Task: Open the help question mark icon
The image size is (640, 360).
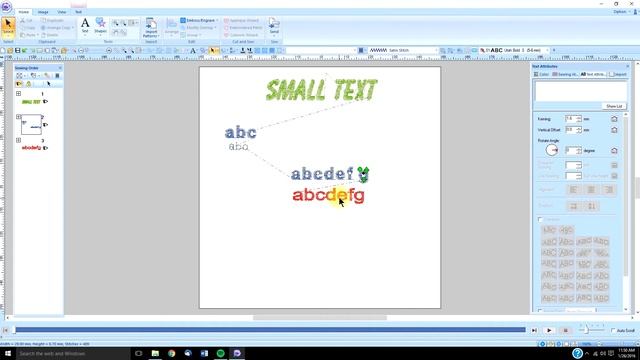Action: pyautogui.click(x=577, y=353)
